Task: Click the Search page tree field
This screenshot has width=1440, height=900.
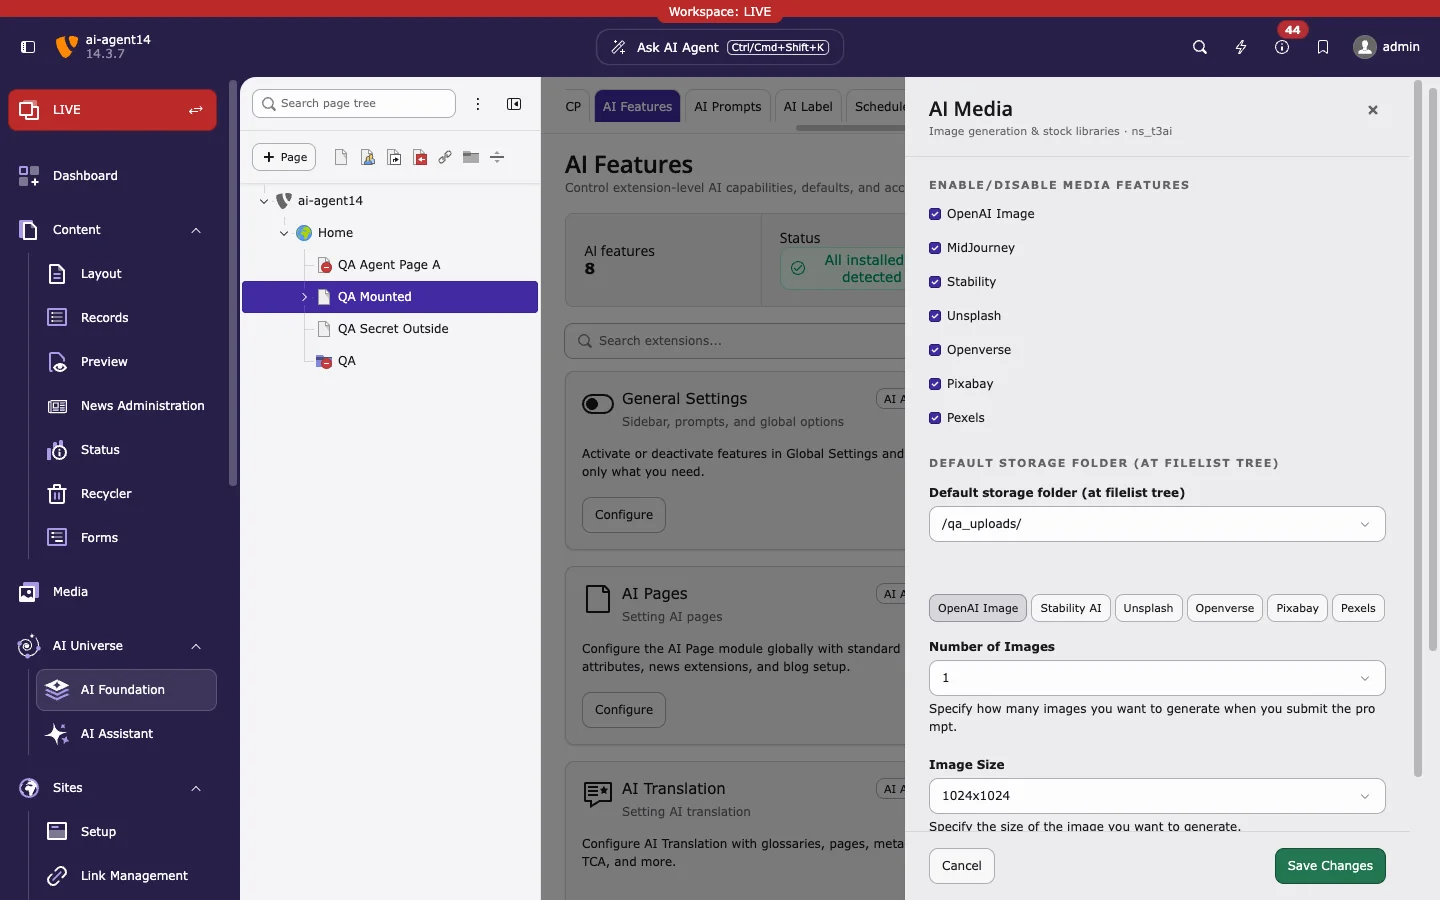Action: pyautogui.click(x=354, y=104)
